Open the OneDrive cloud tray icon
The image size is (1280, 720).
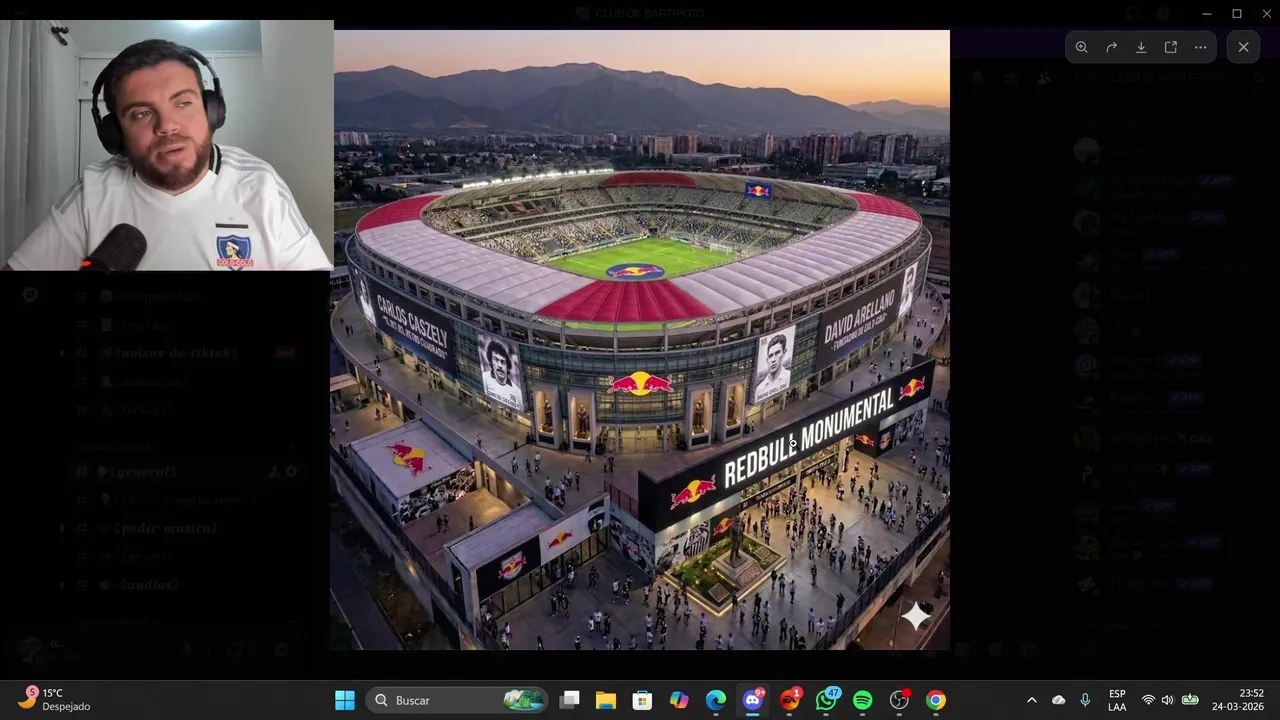pos(1058,700)
